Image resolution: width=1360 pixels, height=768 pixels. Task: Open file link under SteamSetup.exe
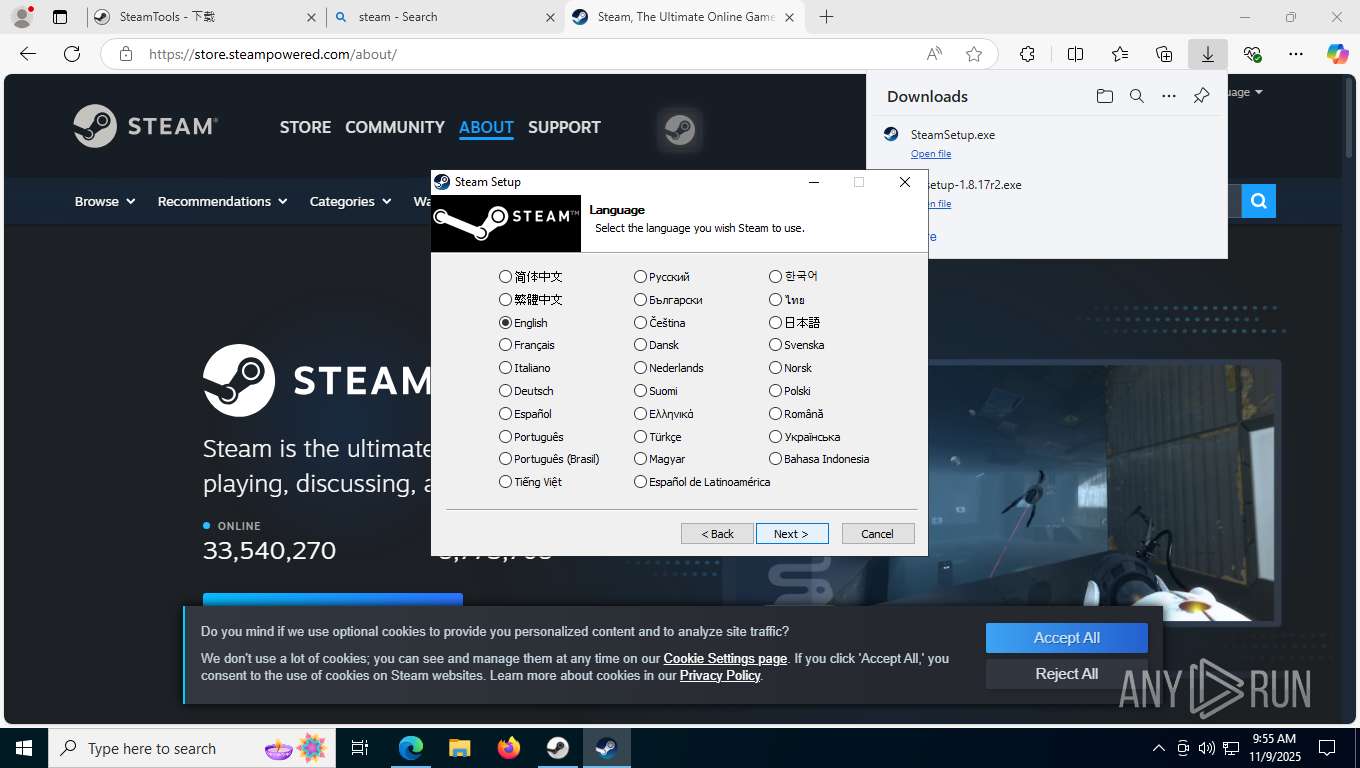pyautogui.click(x=931, y=154)
